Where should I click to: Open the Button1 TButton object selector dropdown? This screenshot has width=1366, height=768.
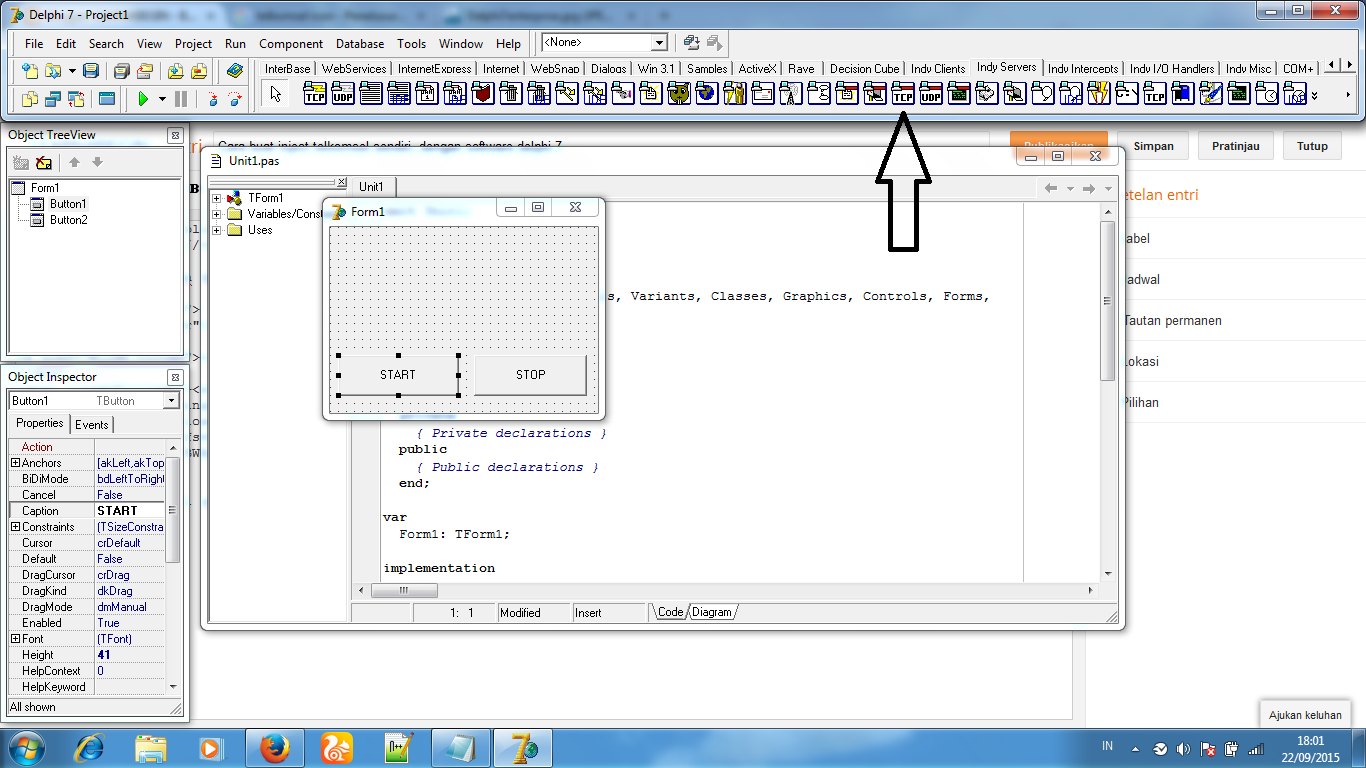click(x=171, y=401)
